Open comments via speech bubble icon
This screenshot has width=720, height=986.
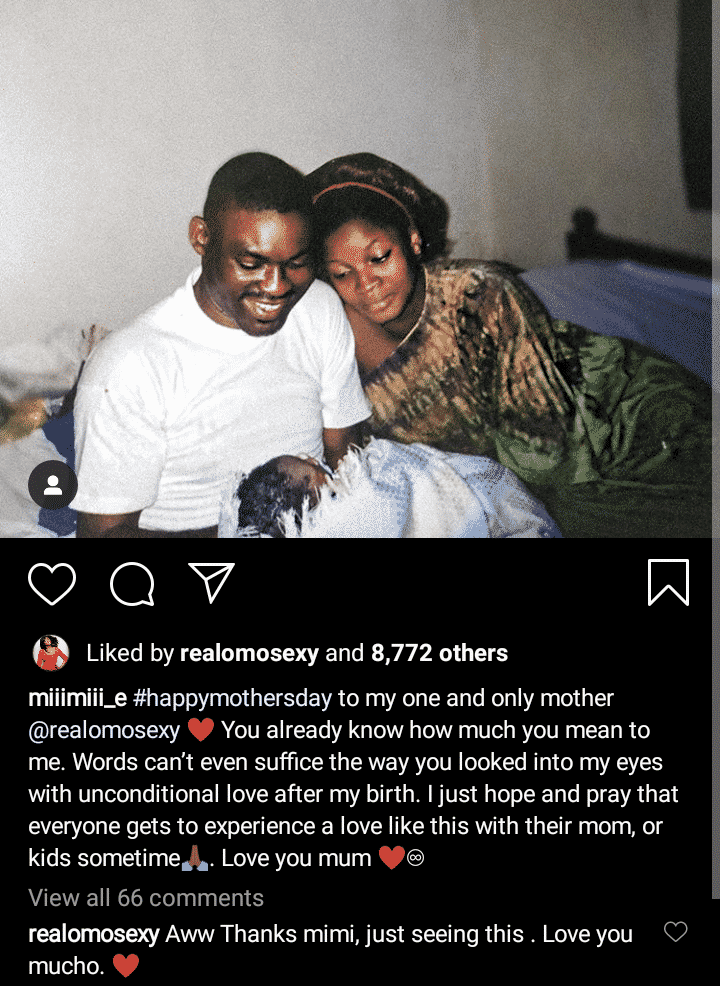pyautogui.click(x=132, y=584)
